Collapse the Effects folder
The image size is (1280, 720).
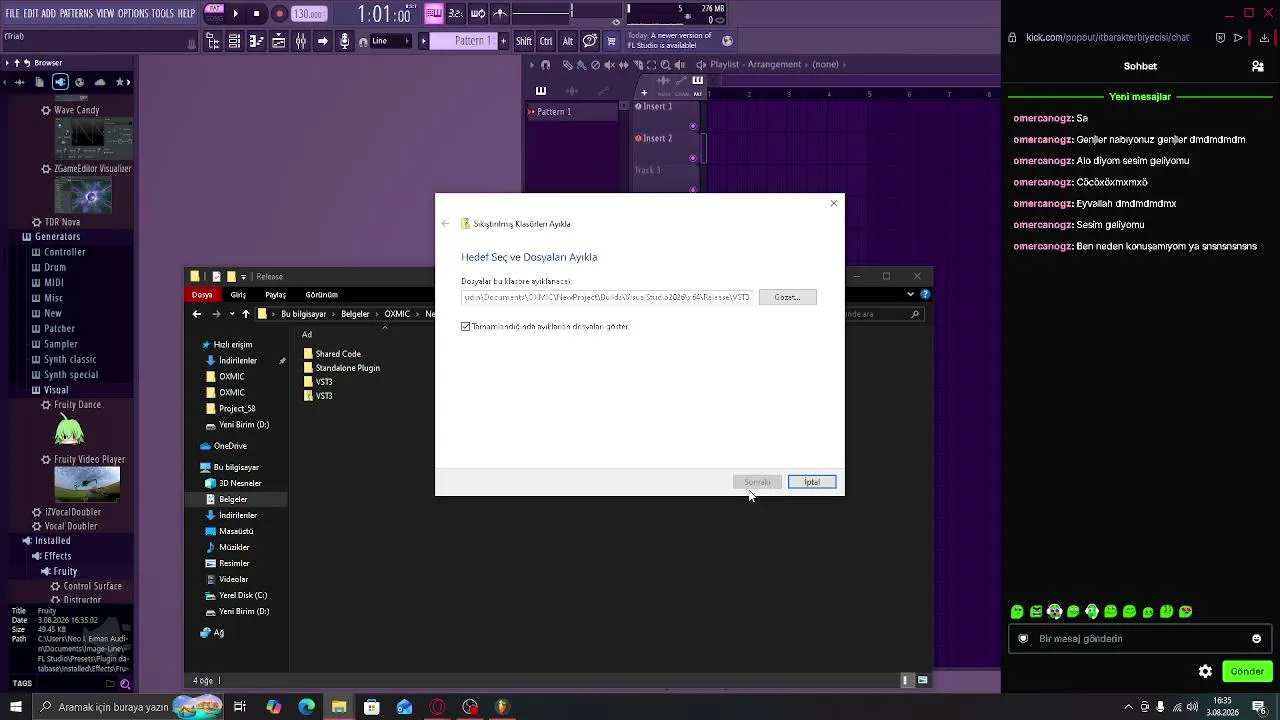(x=57, y=556)
